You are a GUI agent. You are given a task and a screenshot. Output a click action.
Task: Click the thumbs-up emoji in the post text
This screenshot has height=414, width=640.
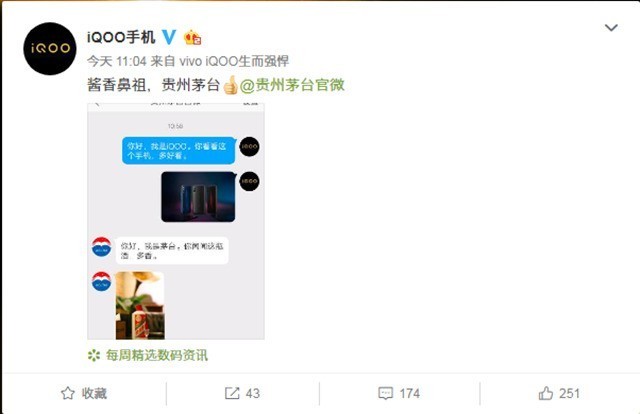click(231, 85)
